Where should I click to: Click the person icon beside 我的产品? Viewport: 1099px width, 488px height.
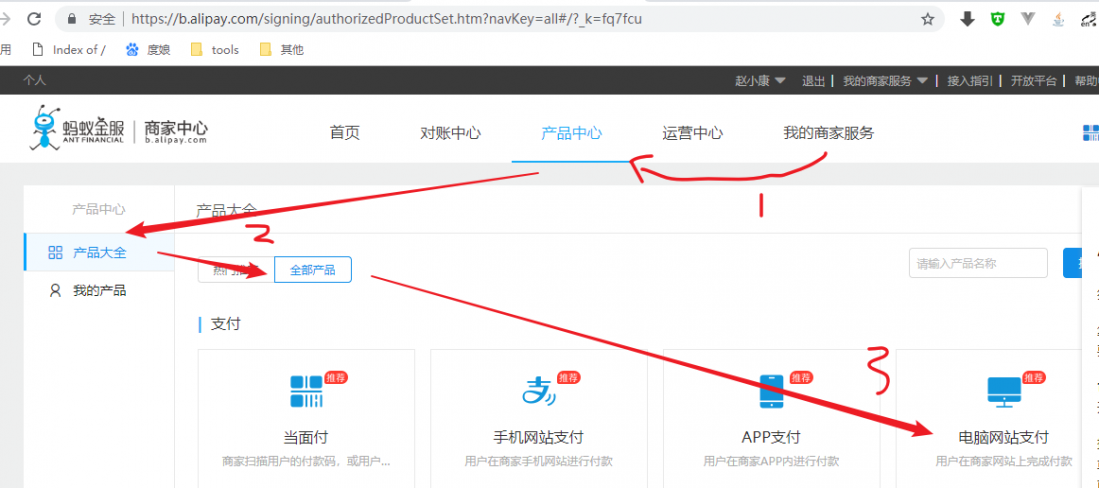click(55, 290)
